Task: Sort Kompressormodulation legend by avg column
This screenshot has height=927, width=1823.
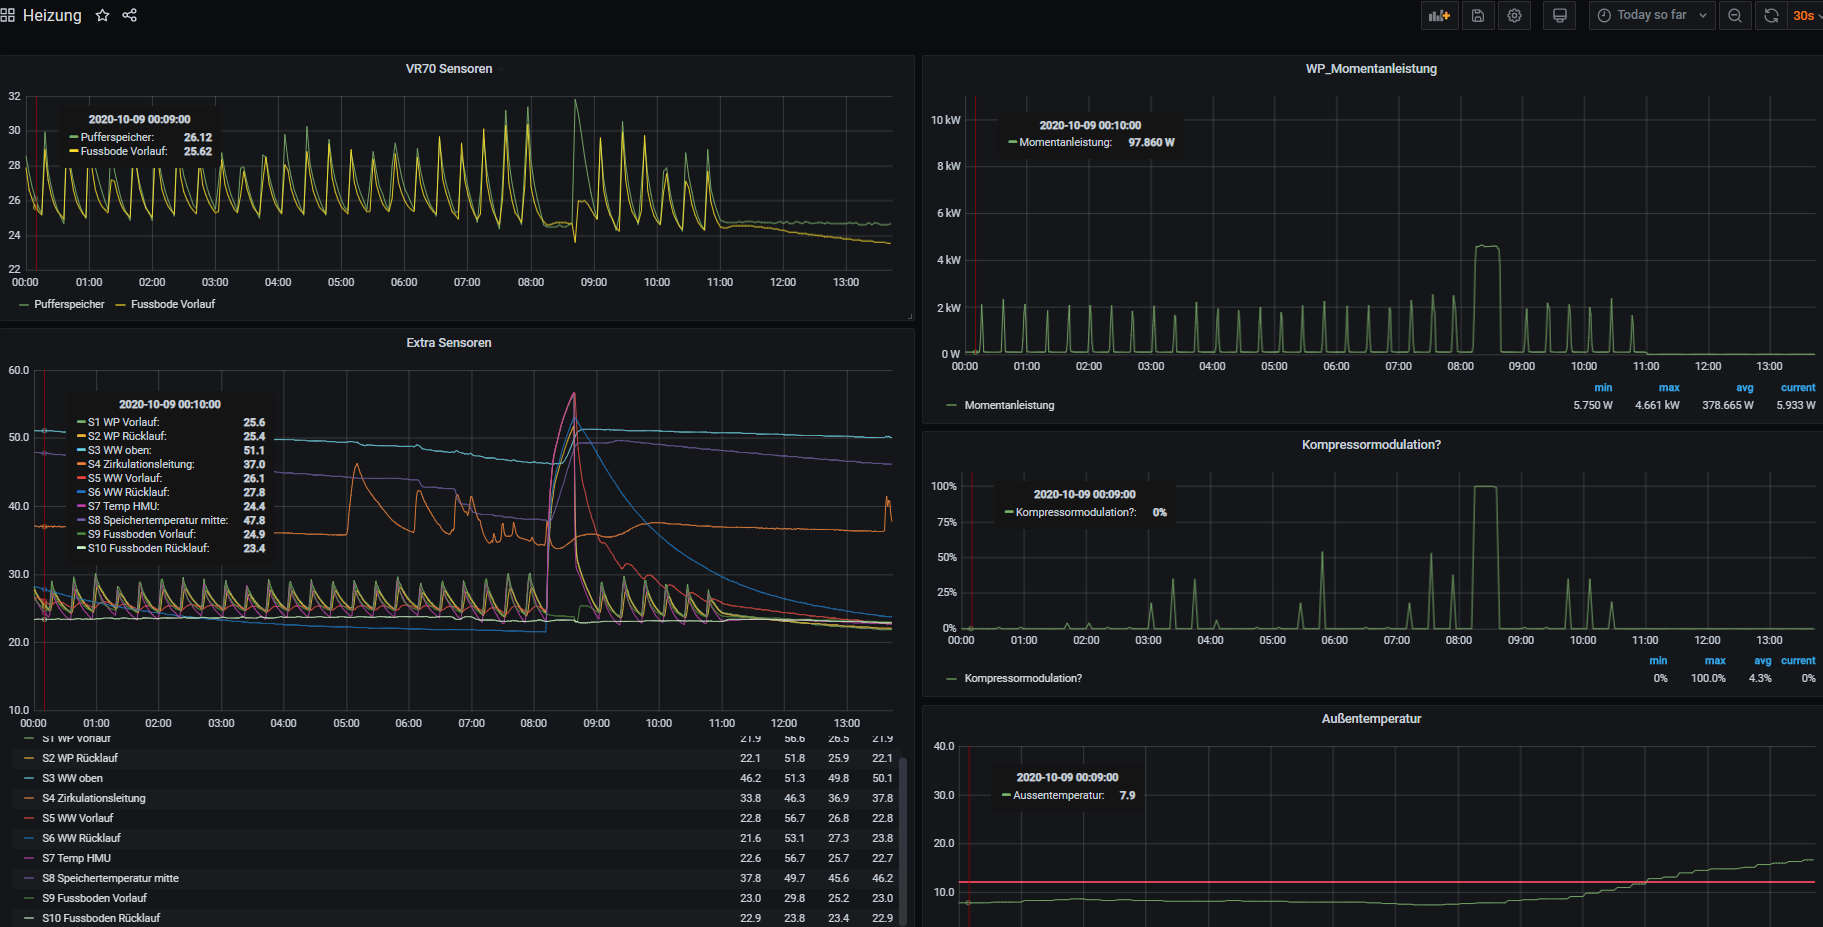Action: [1762, 661]
